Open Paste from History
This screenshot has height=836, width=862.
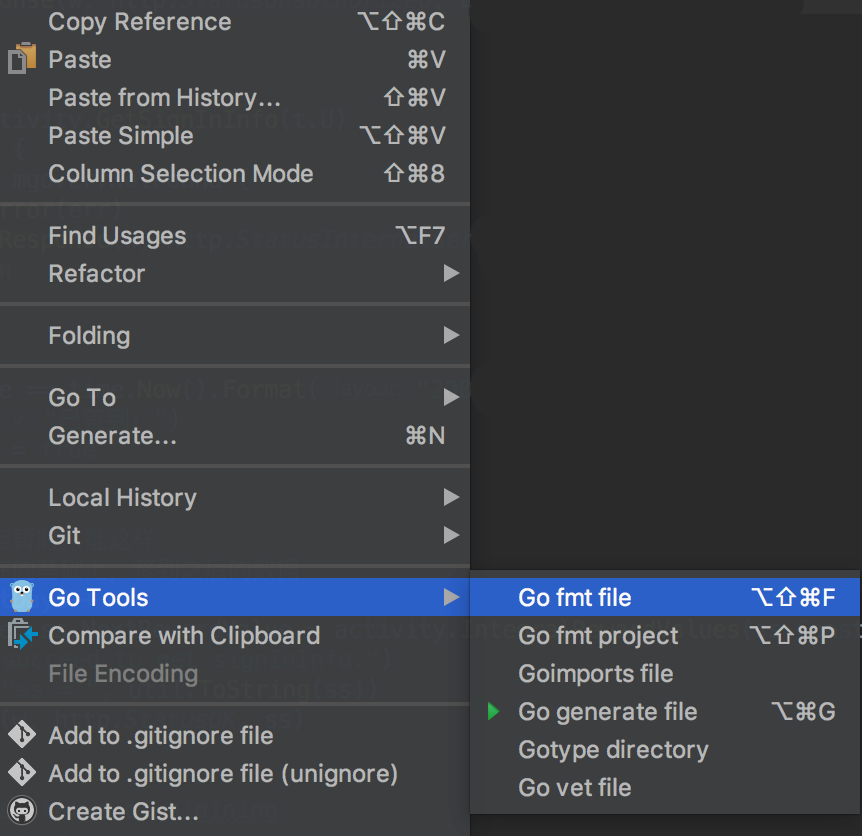pos(164,97)
